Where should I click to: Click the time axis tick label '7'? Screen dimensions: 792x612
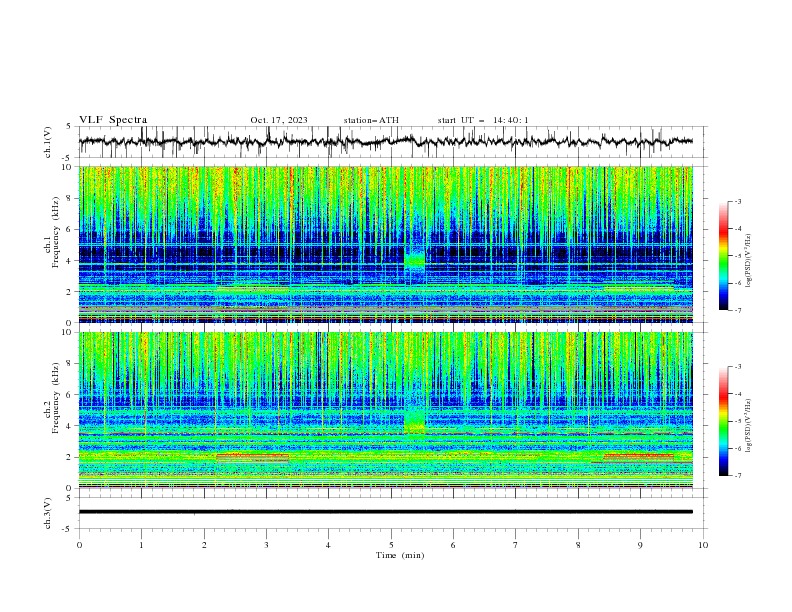pos(516,545)
